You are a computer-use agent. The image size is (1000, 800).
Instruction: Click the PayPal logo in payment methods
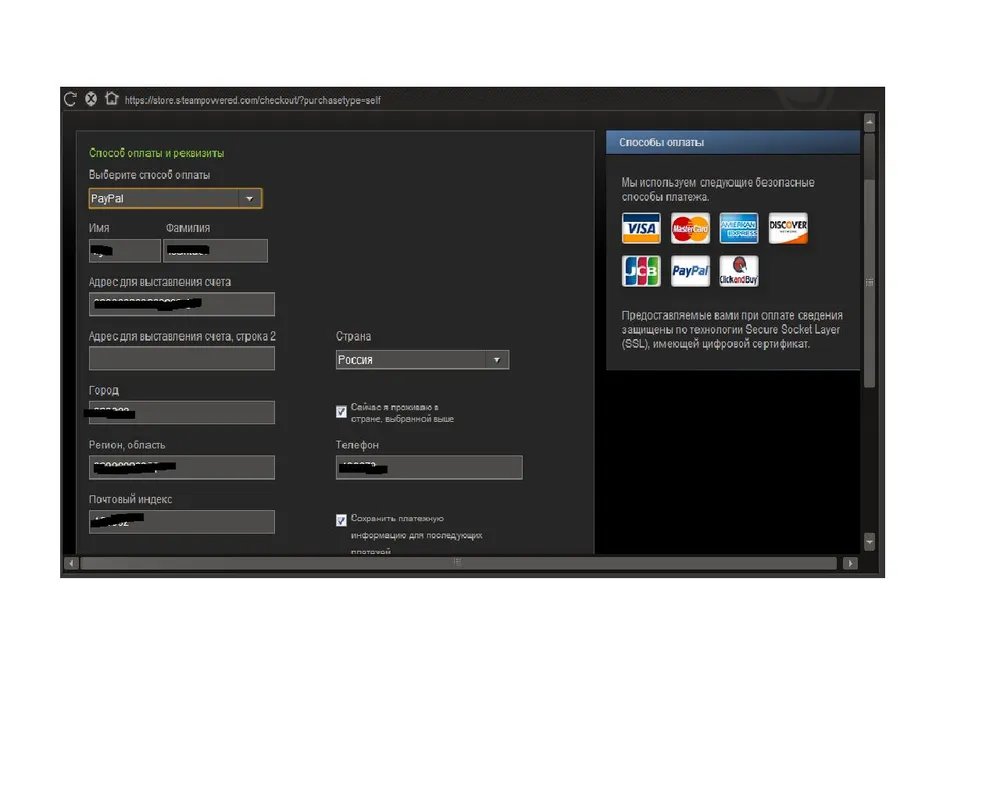tap(690, 271)
